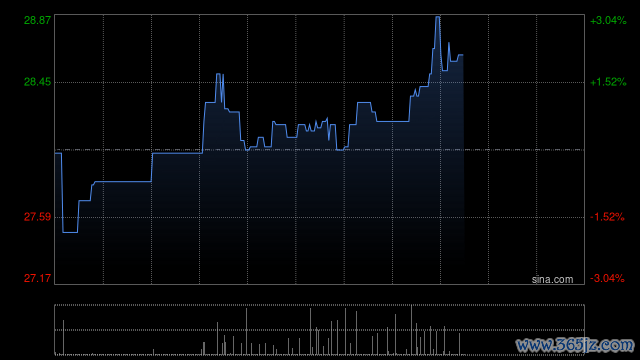
Task: Click the -1.52% percentage label
Action: coord(607,217)
